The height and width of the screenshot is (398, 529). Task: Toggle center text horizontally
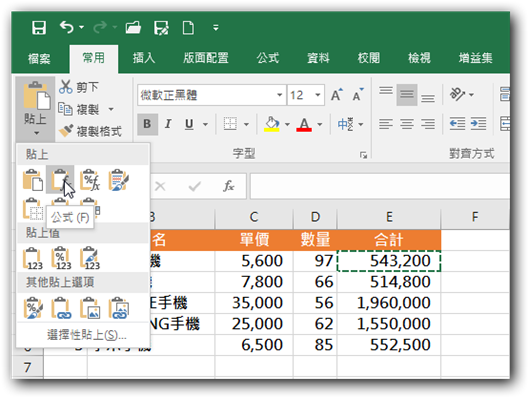tap(407, 124)
